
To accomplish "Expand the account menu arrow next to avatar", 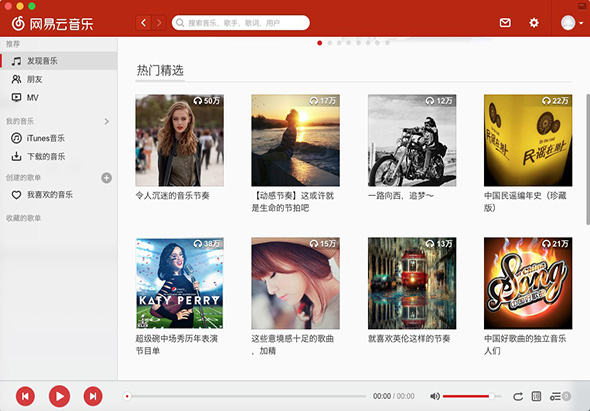I will [x=581, y=23].
